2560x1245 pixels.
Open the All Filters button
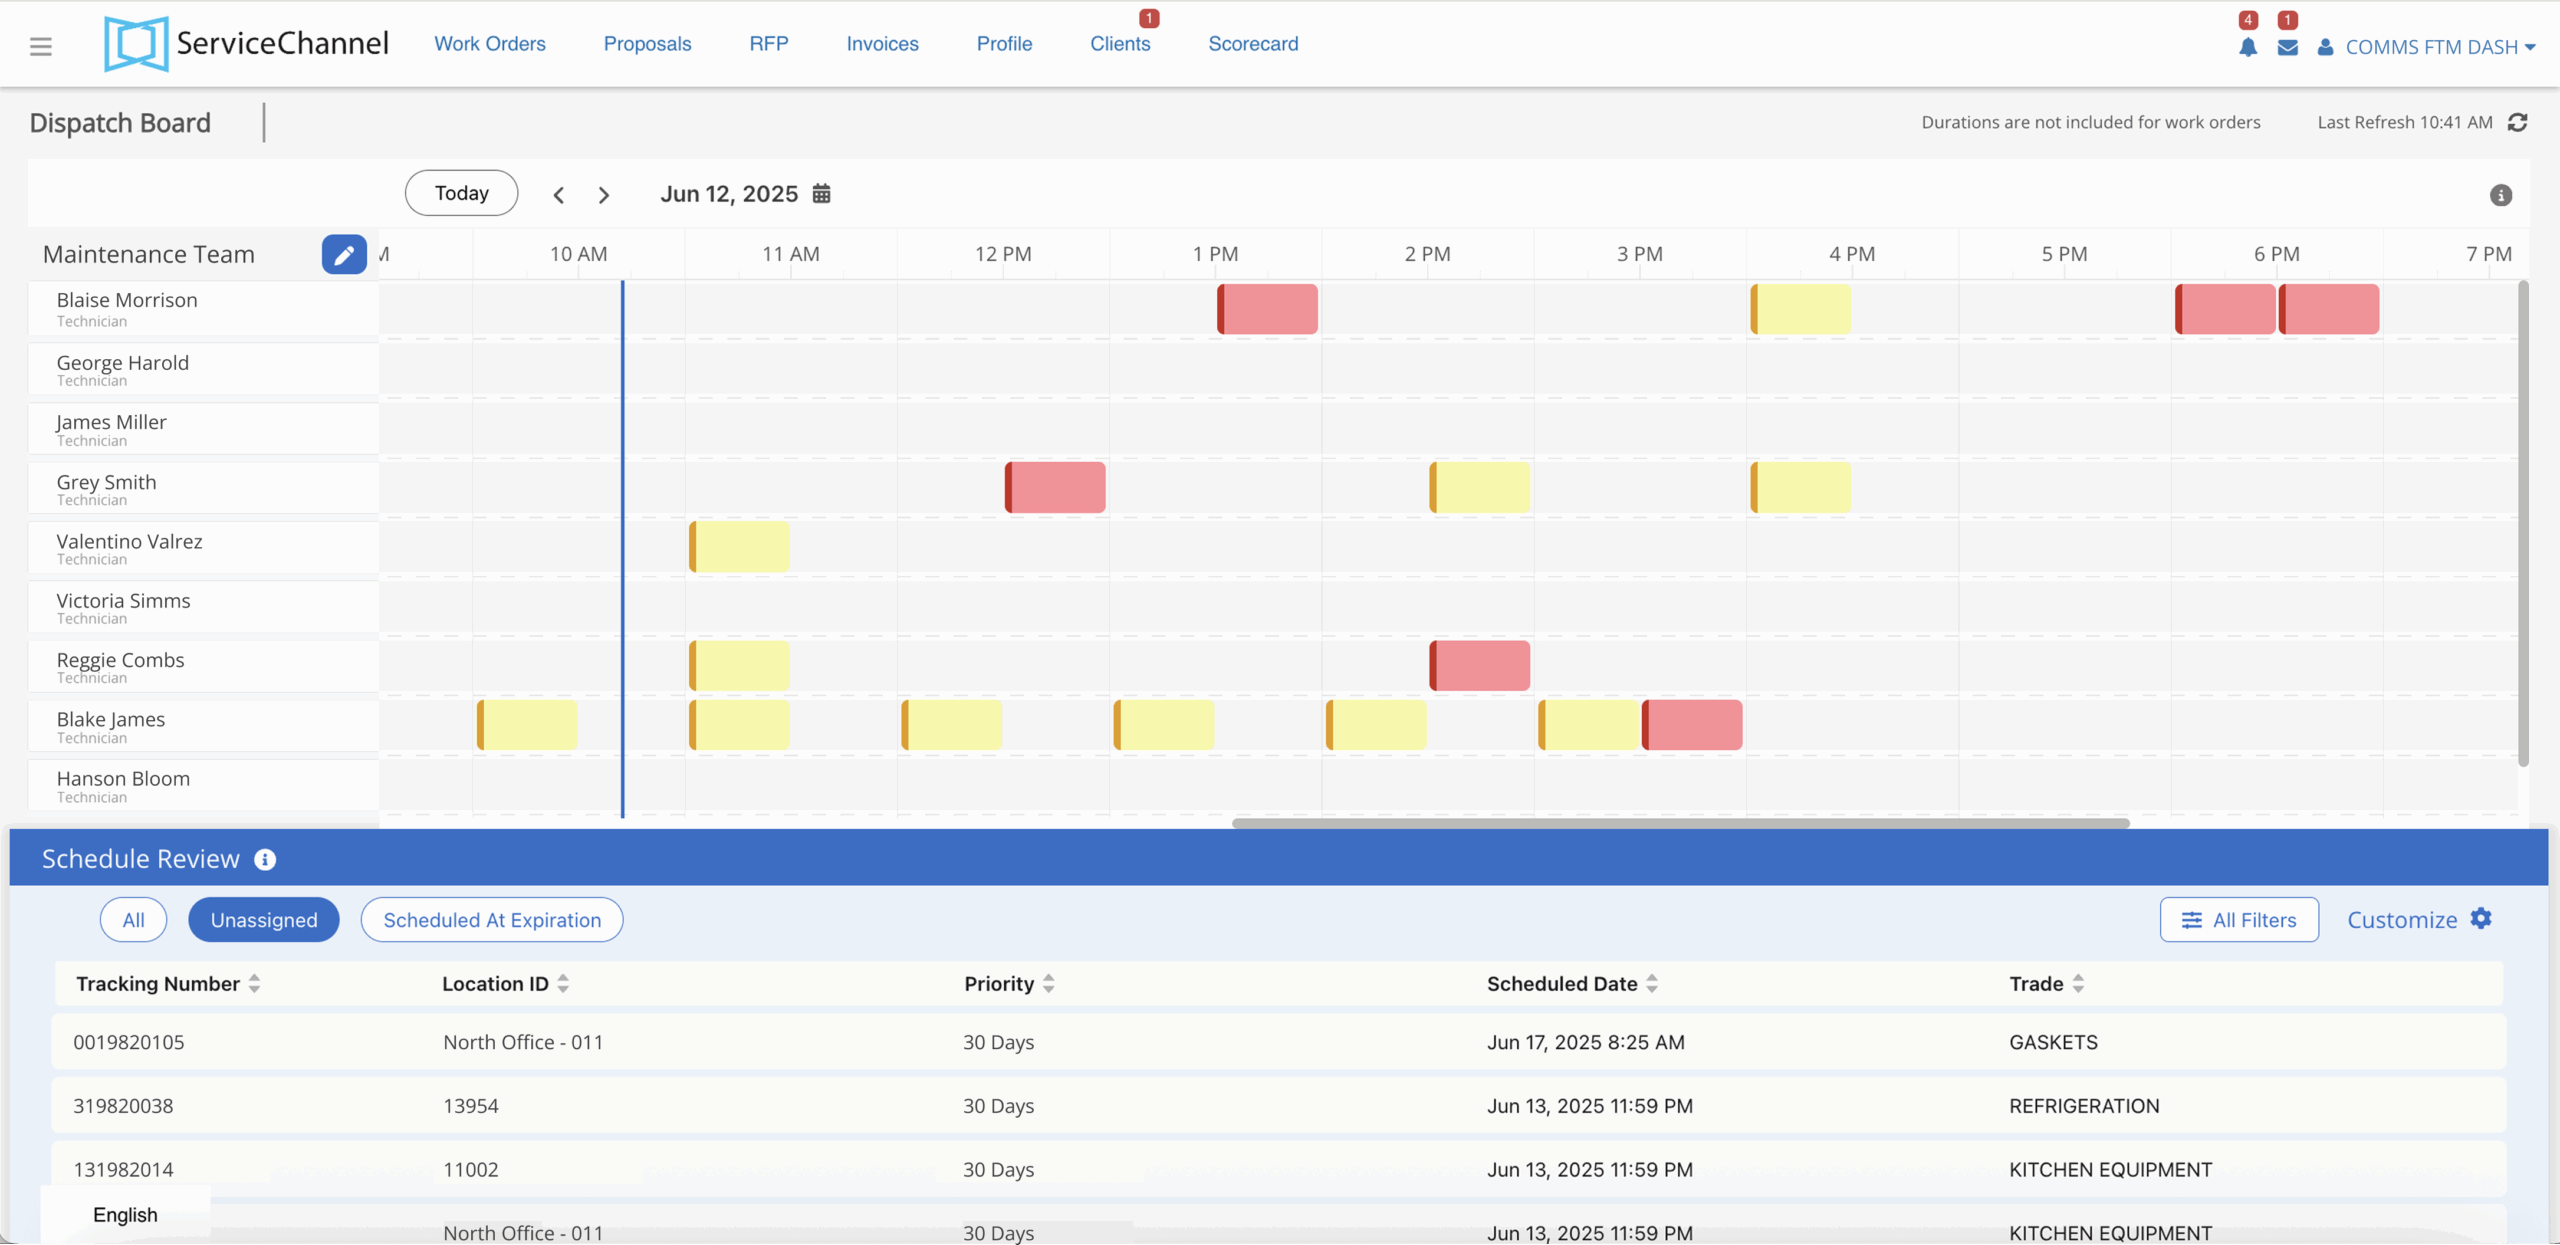(2238, 919)
